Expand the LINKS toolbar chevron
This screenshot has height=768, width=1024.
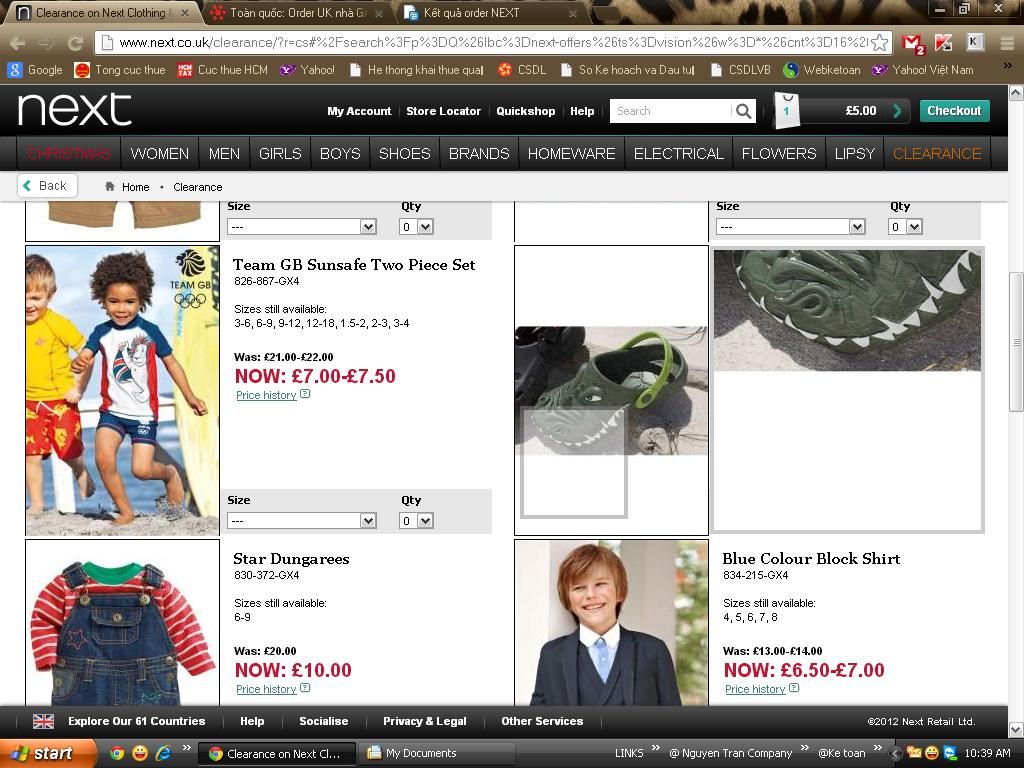[656, 748]
